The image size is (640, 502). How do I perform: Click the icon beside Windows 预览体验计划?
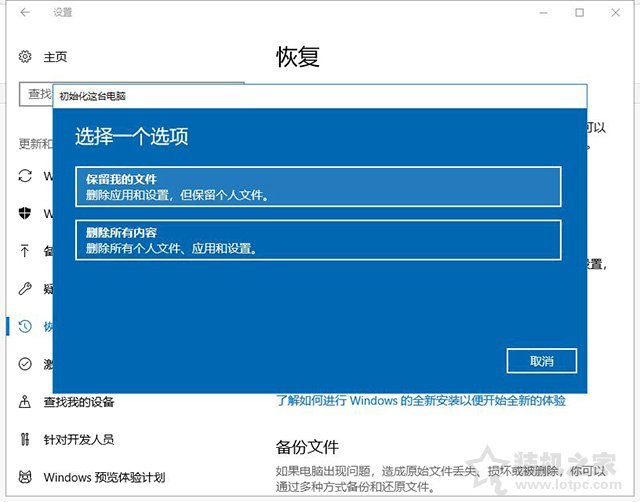tap(25, 477)
